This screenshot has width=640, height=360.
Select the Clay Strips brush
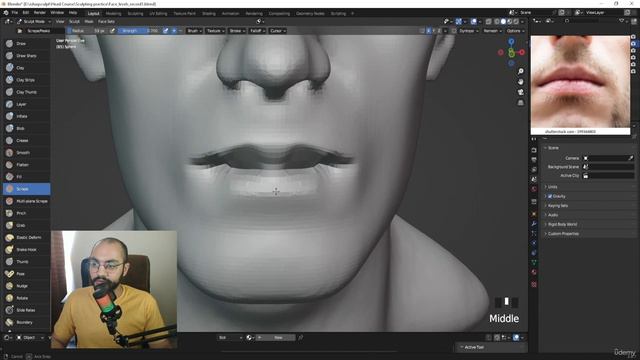27,80
